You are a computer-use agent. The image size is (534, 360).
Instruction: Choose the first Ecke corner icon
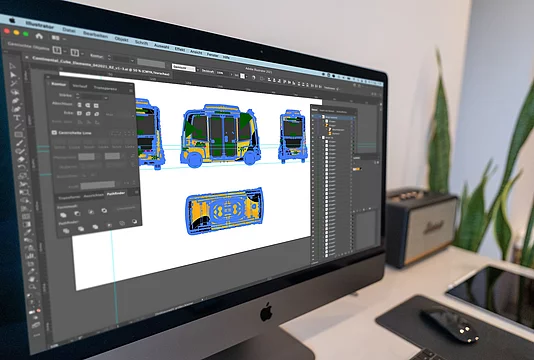79,113
